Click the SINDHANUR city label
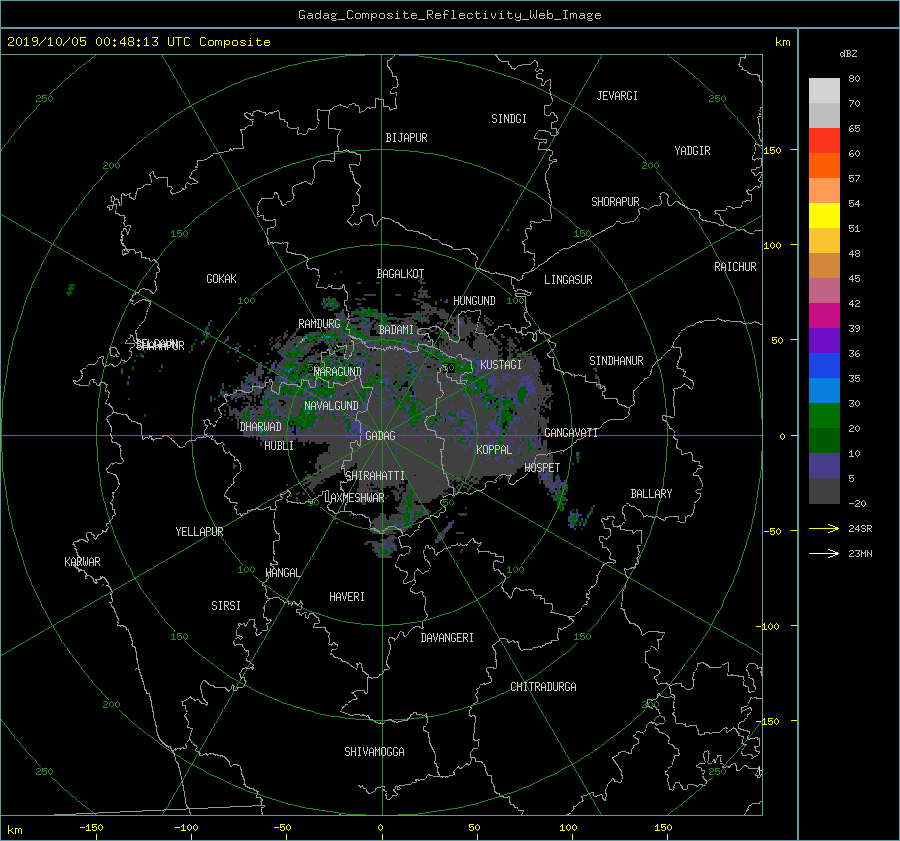 [616, 361]
